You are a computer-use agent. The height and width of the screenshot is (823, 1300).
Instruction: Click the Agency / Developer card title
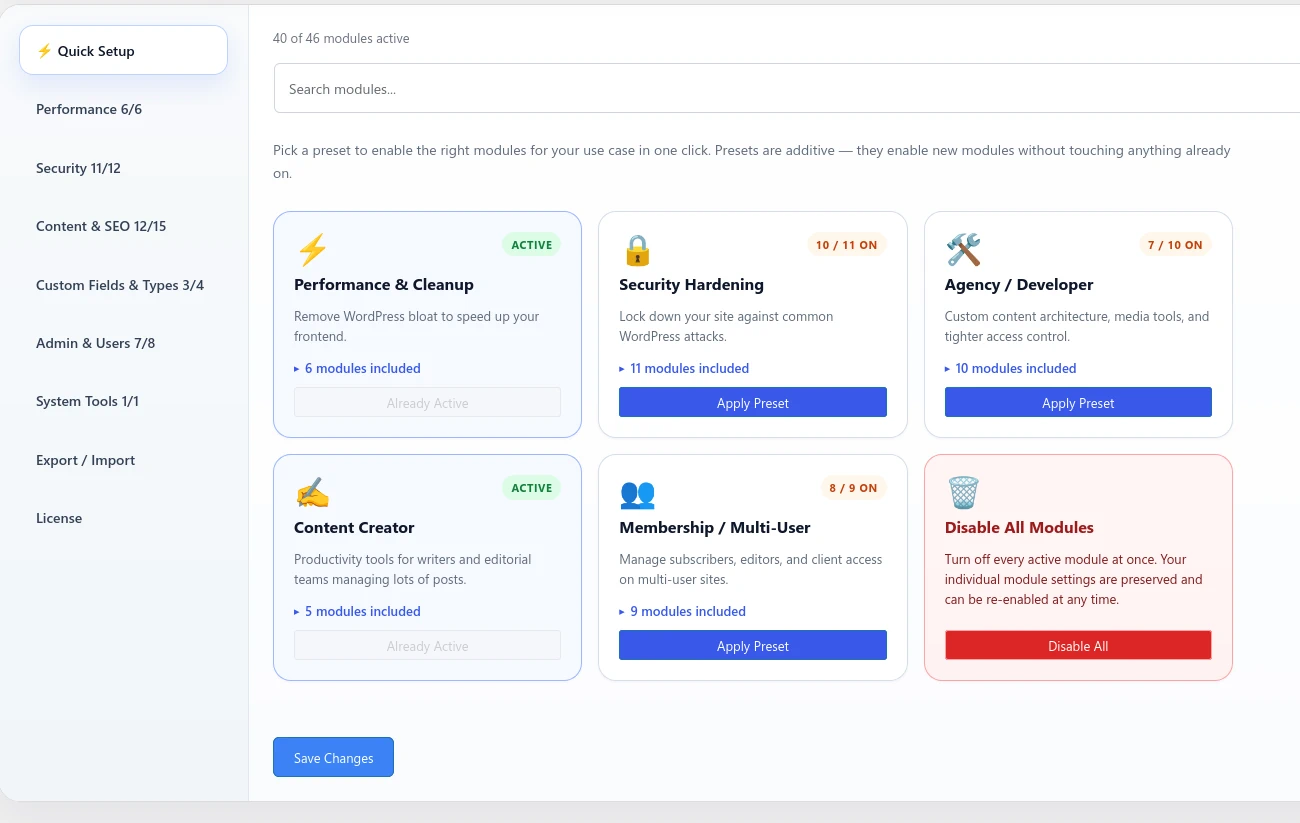click(x=1019, y=284)
